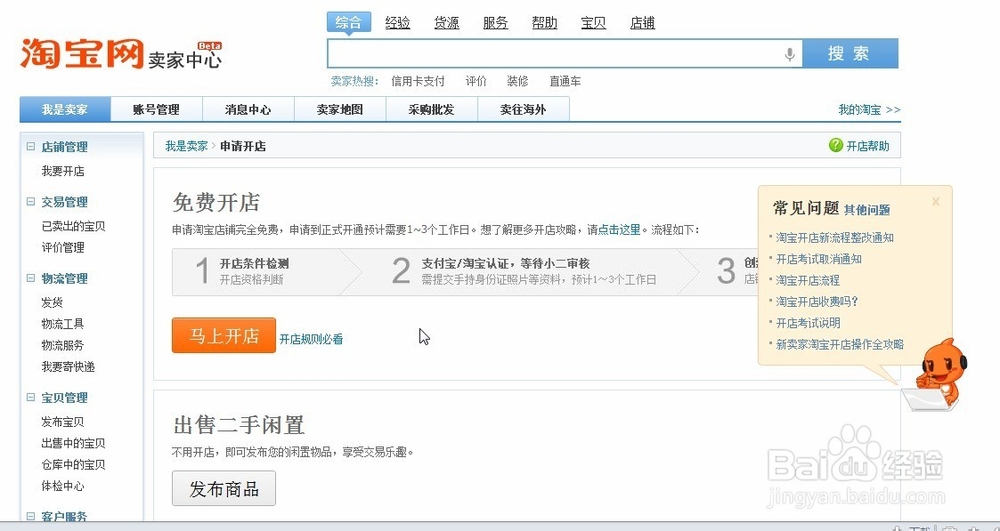1000x531 pixels.
Task: Open 仓库中的宝贝 in sidebar
Action: click(x=73, y=465)
